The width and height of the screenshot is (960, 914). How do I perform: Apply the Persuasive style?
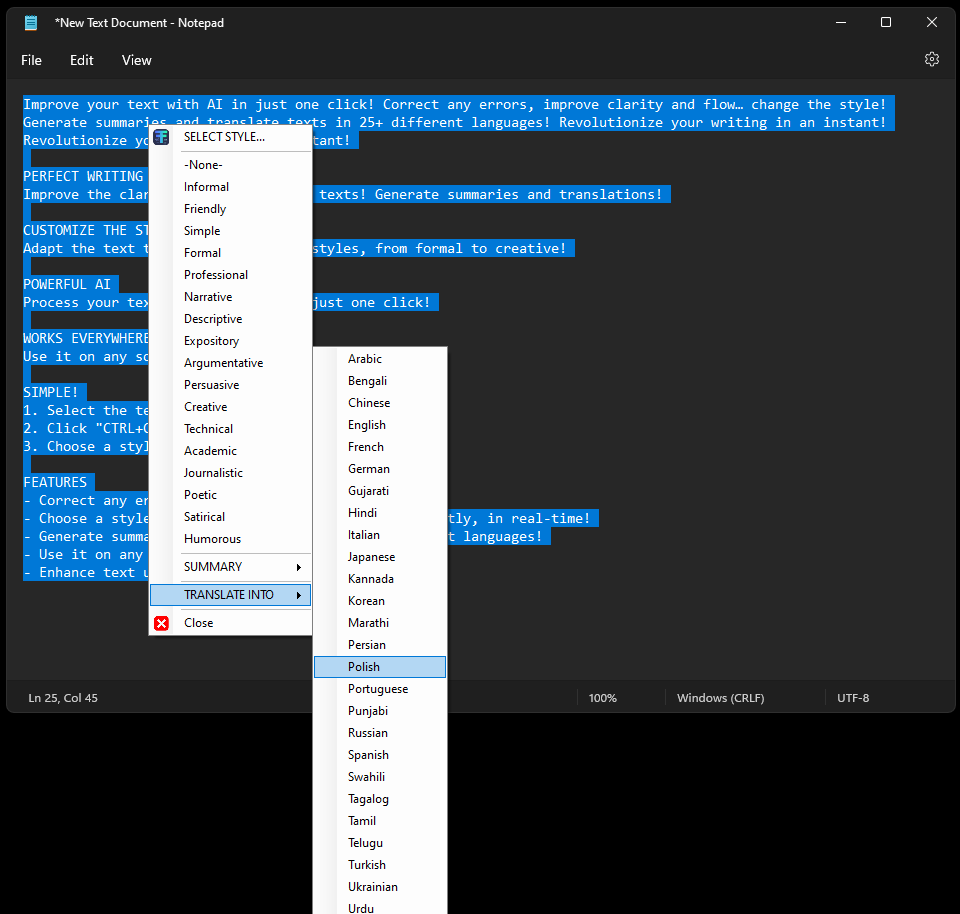231,385
